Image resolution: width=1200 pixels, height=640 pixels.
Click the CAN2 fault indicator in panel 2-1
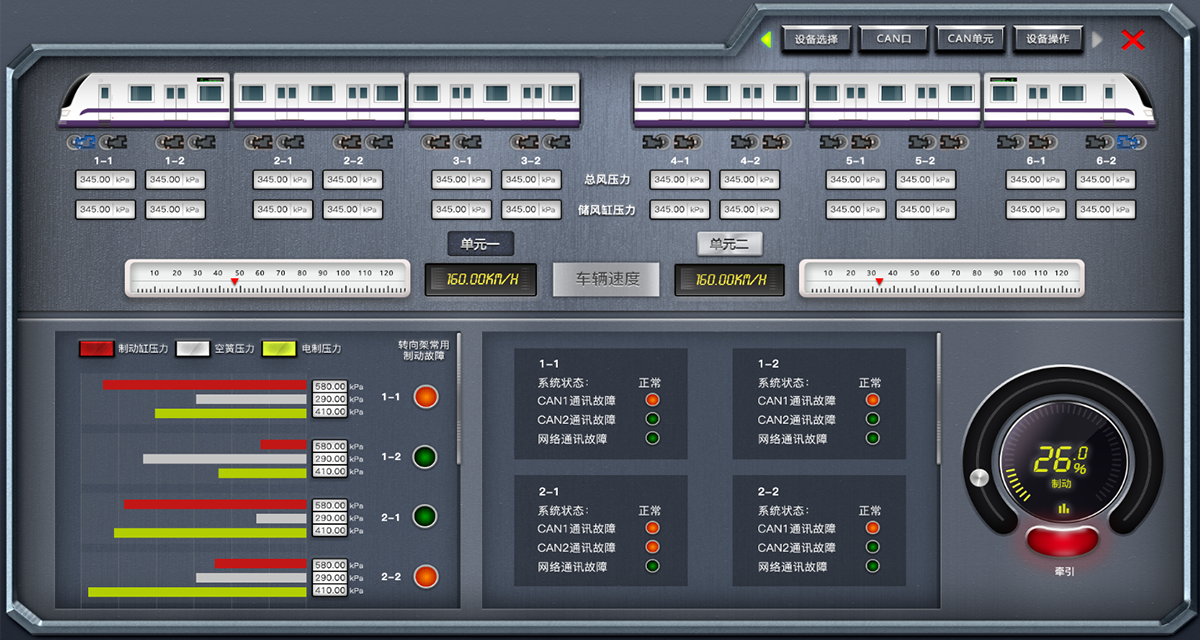[x=653, y=547]
